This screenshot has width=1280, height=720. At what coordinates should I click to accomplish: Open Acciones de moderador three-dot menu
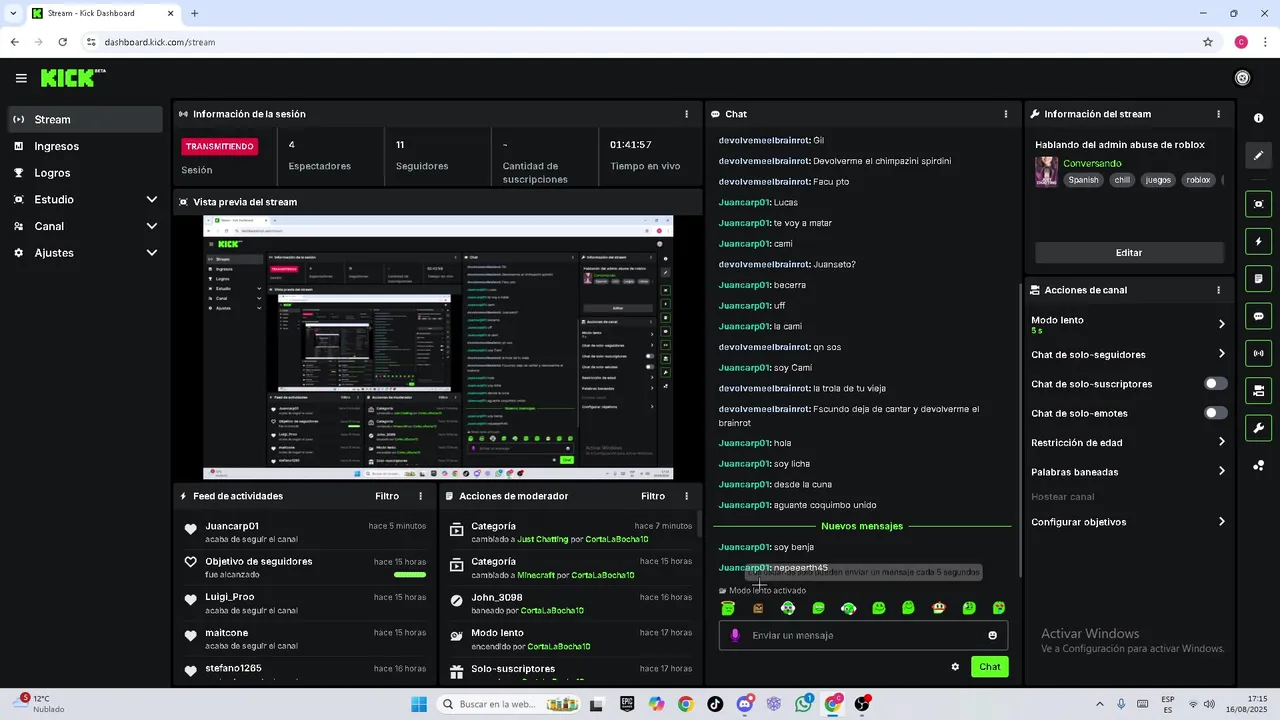point(686,496)
